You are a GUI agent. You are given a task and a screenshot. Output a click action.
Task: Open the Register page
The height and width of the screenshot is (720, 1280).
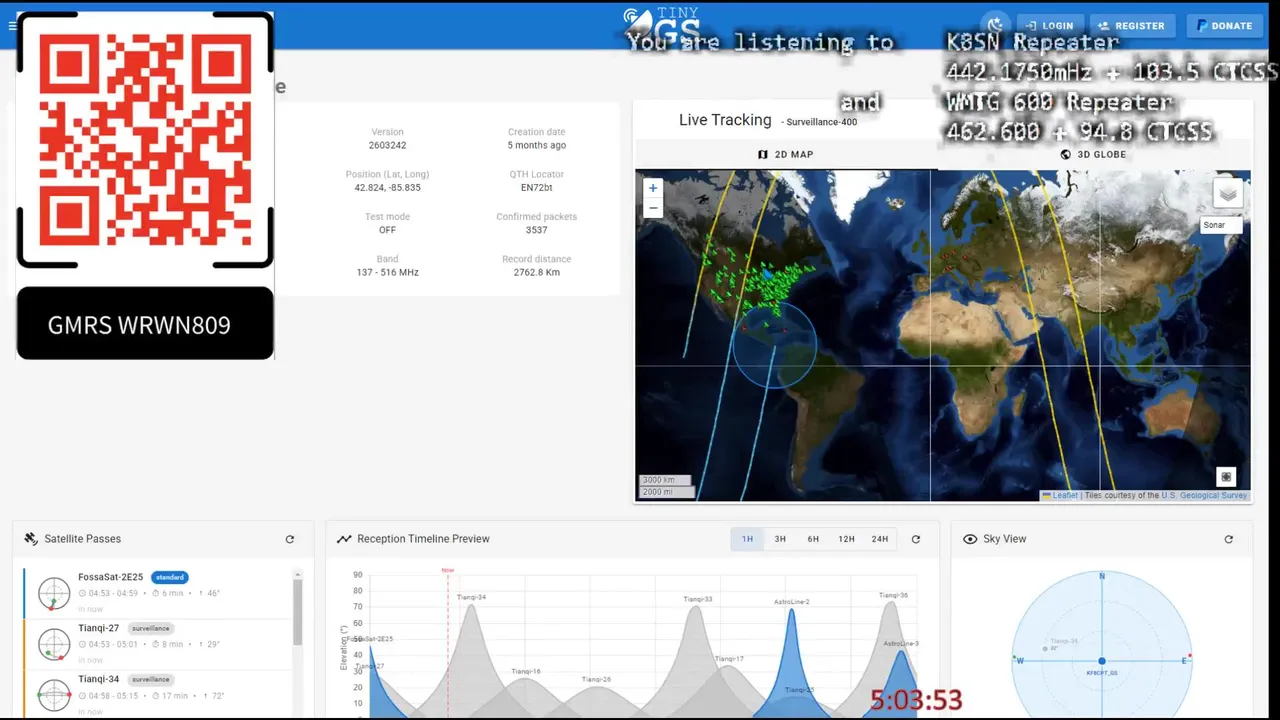tap(1131, 26)
